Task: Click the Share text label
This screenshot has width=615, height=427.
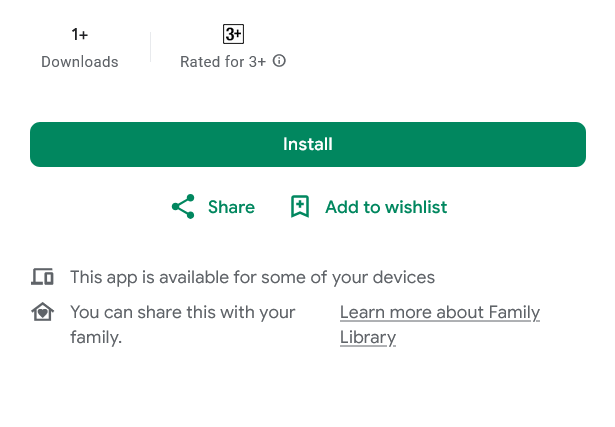Action: pyautogui.click(x=231, y=207)
